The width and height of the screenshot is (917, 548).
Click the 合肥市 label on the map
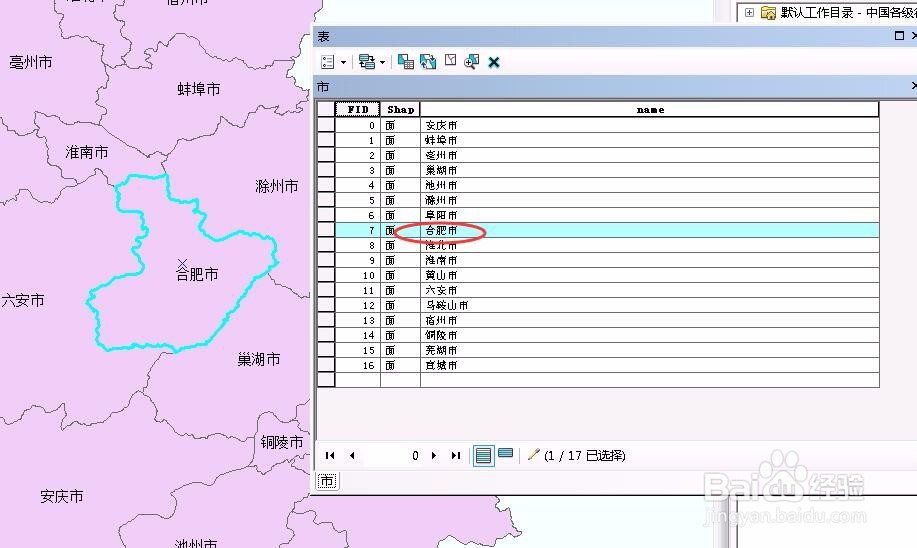point(197,274)
